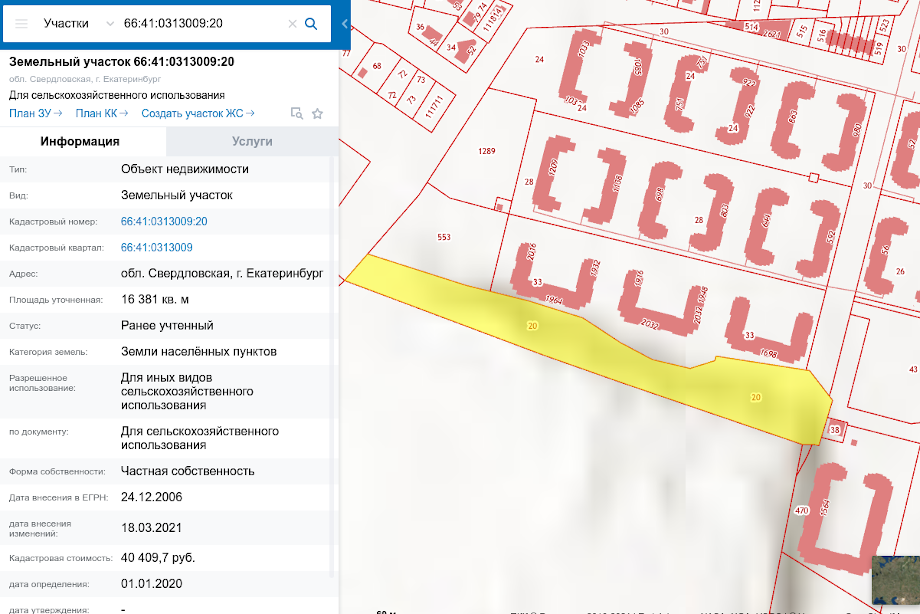920x614 pixels.
Task: Open the Участки search type dropdown
Action: click(79, 23)
